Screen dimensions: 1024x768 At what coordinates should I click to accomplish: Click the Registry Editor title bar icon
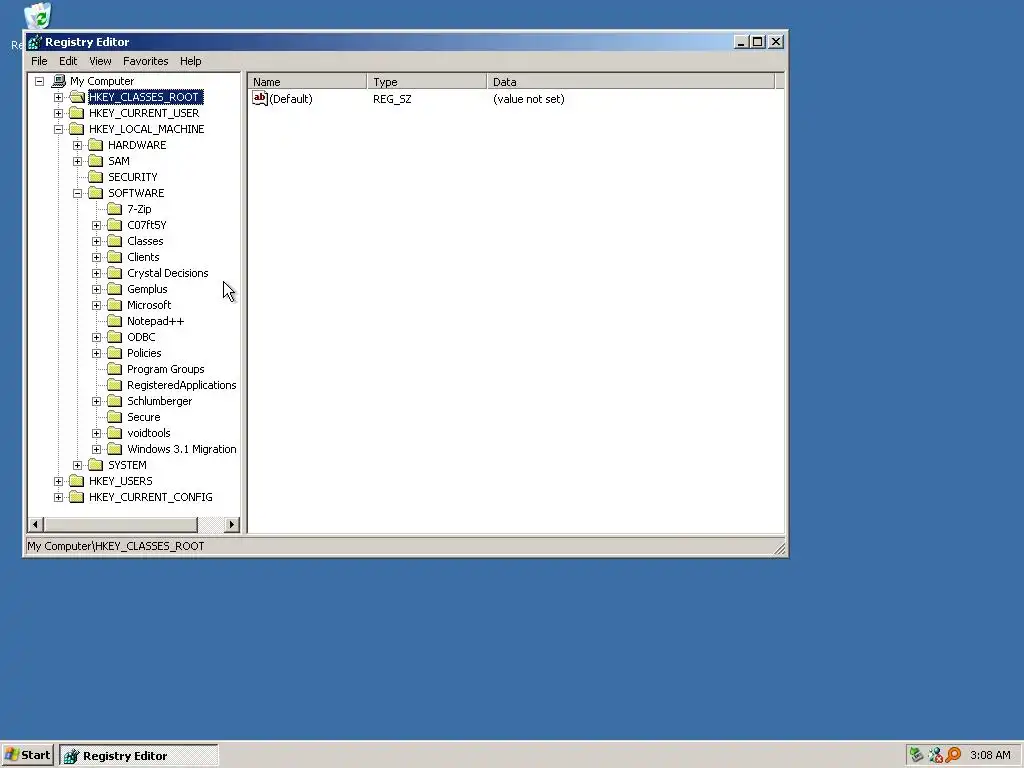[x=35, y=42]
